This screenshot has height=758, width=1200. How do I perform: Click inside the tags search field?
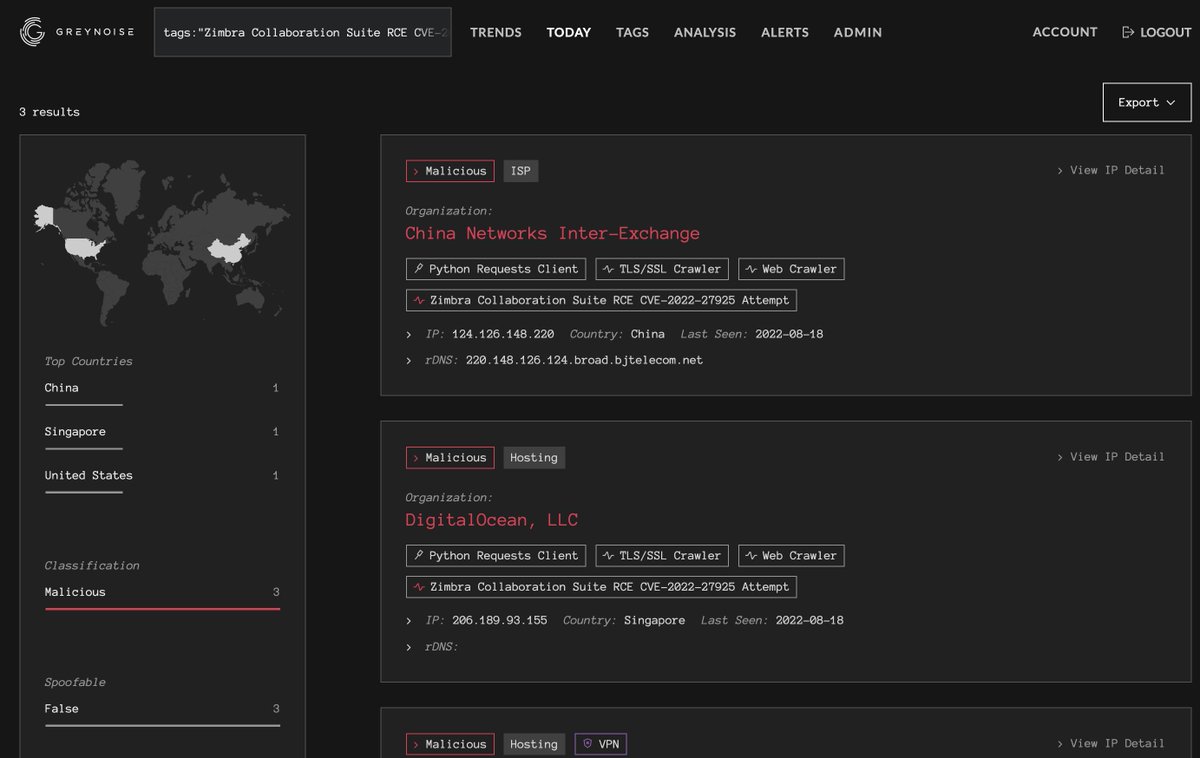[x=300, y=32]
